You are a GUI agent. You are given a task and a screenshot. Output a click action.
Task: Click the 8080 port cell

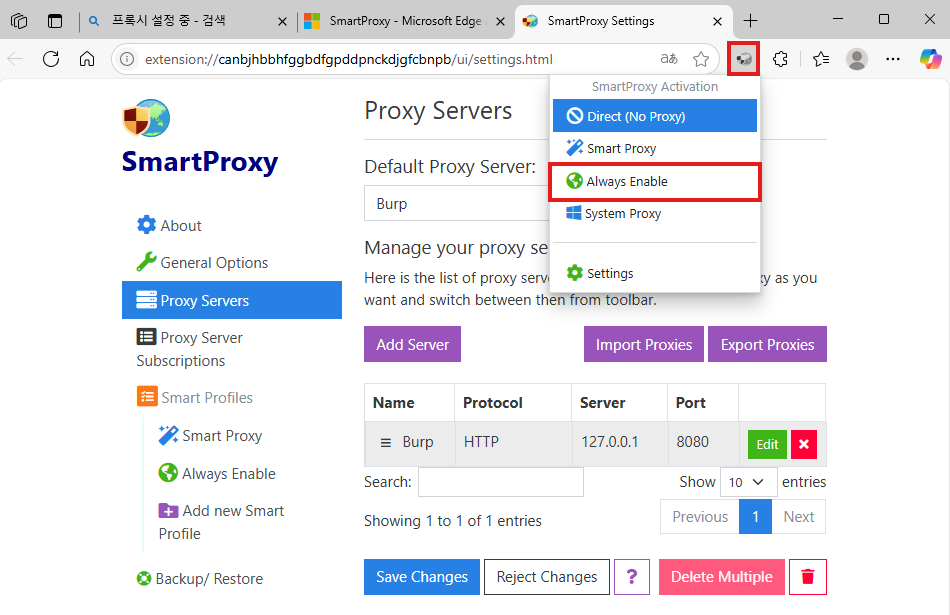(x=703, y=443)
